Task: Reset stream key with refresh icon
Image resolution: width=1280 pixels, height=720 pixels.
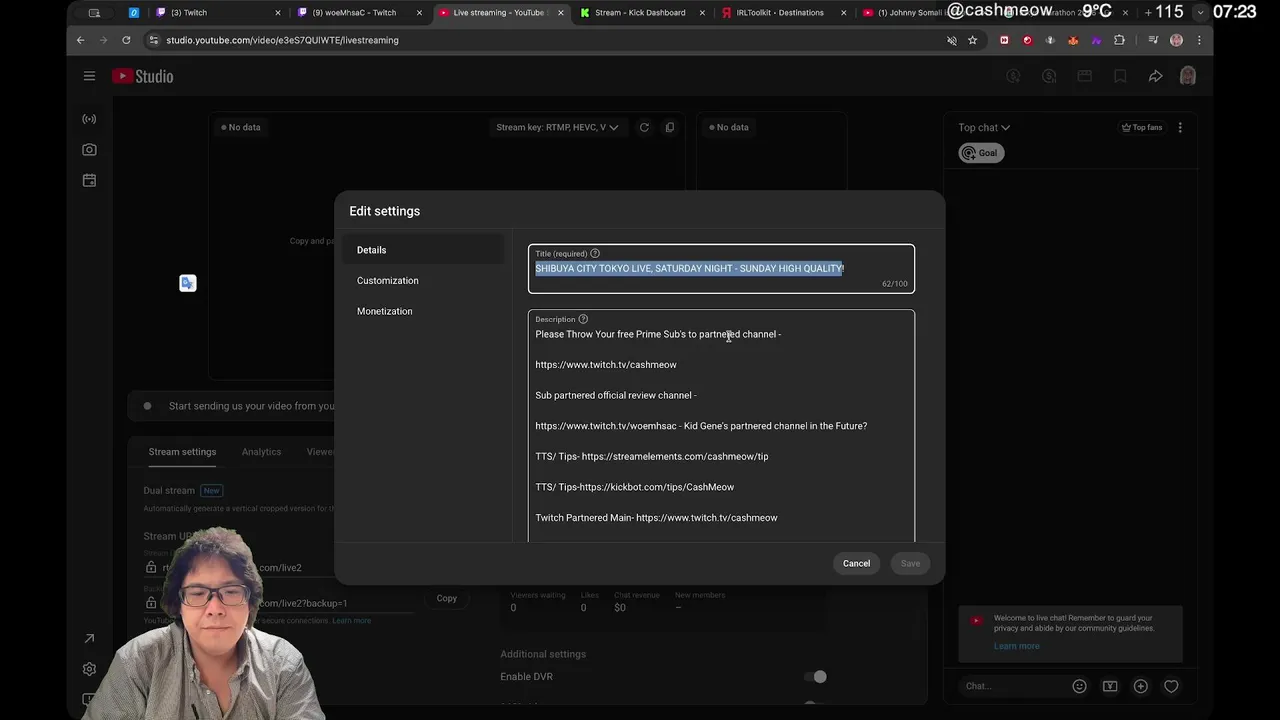Action: (x=644, y=127)
